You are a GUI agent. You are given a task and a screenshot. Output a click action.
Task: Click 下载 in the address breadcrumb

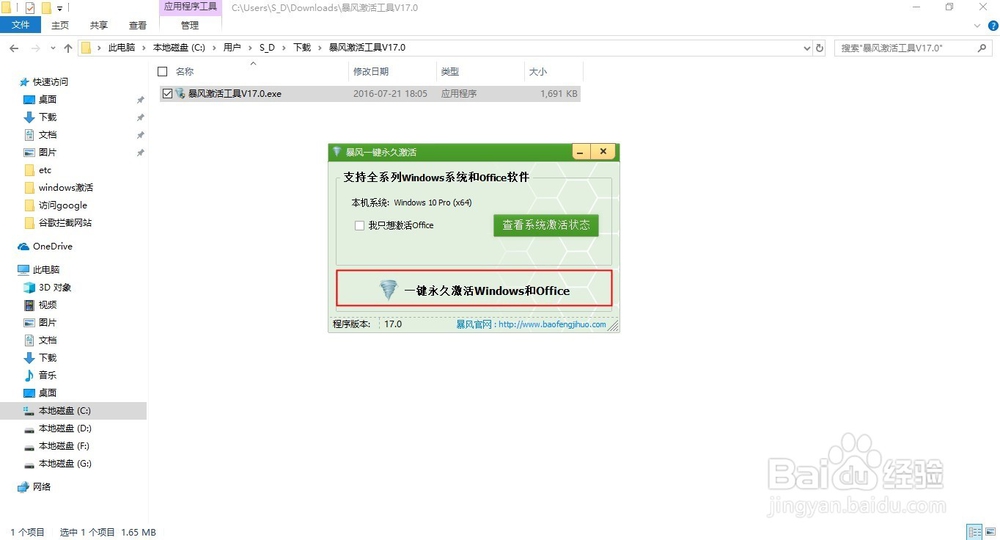pos(302,48)
